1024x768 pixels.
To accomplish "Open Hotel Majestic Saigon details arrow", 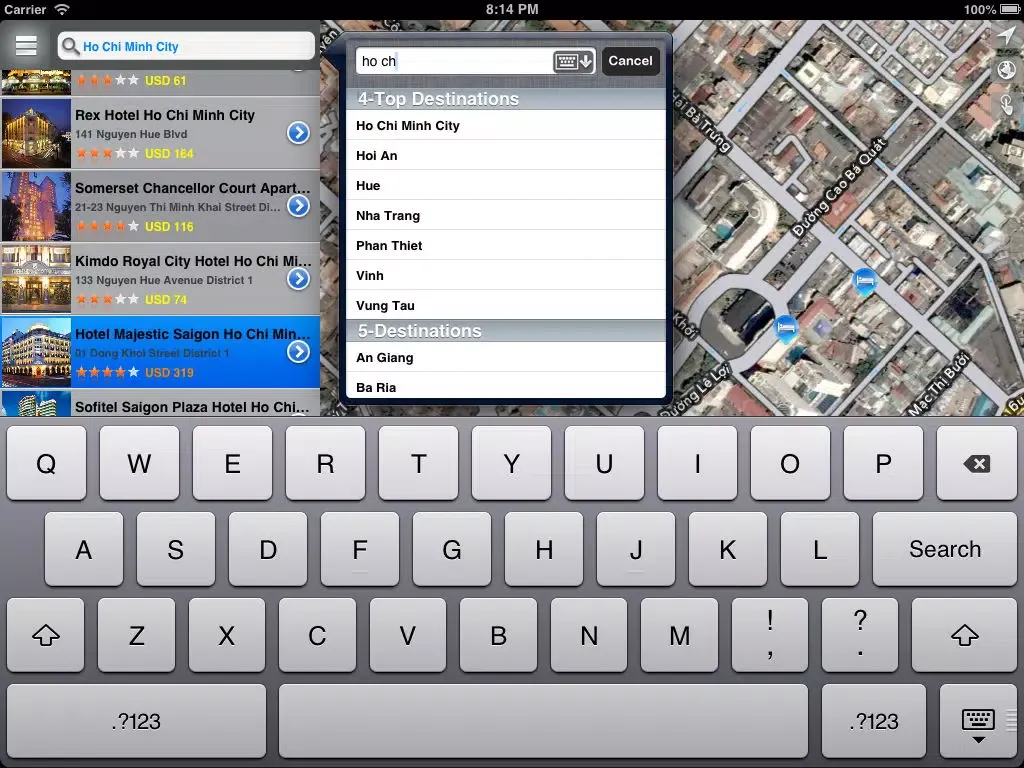I will 298,352.
